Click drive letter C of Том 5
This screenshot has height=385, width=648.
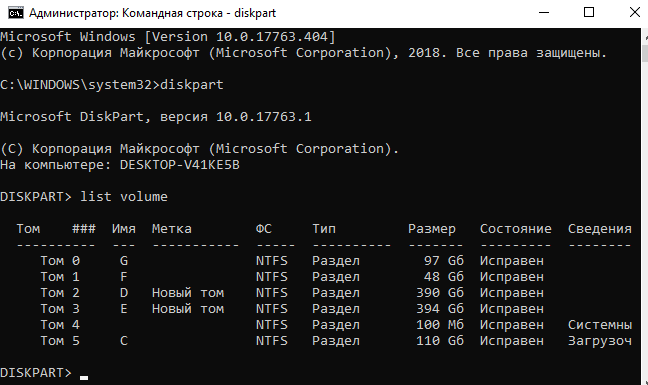coord(124,341)
